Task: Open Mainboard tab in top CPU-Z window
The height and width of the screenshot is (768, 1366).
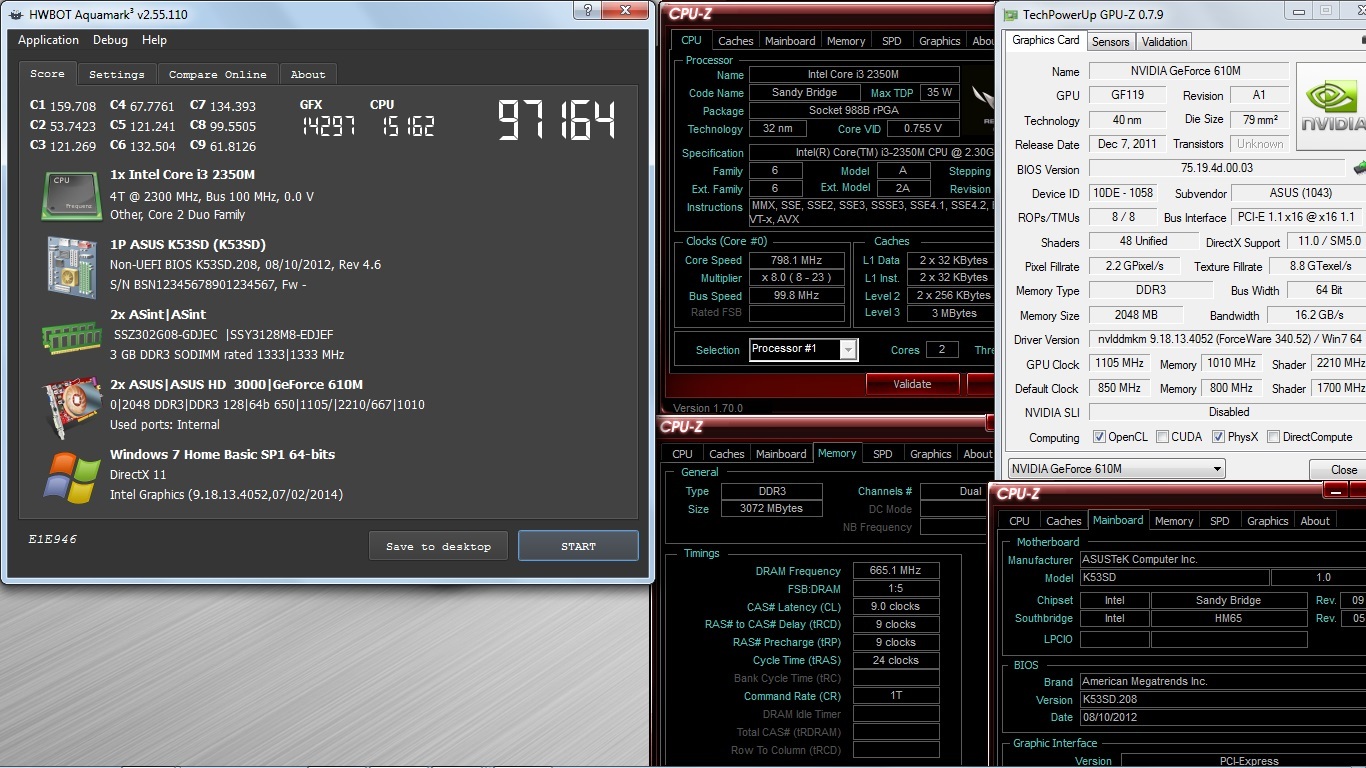Action: coord(790,41)
